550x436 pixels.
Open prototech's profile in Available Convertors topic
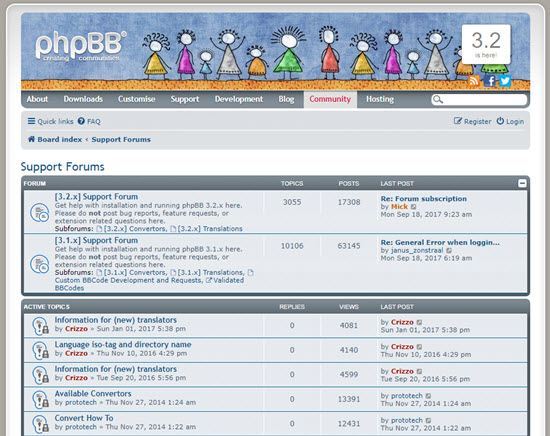pos(81,403)
